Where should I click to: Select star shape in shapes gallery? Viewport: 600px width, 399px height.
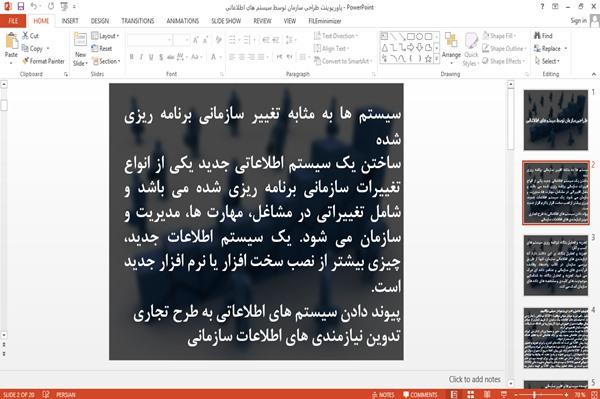[x=429, y=59]
